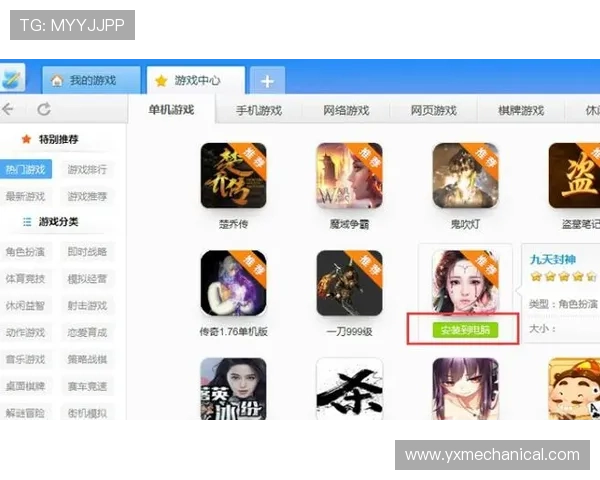Click the 楚乔传 game title

[233, 224]
